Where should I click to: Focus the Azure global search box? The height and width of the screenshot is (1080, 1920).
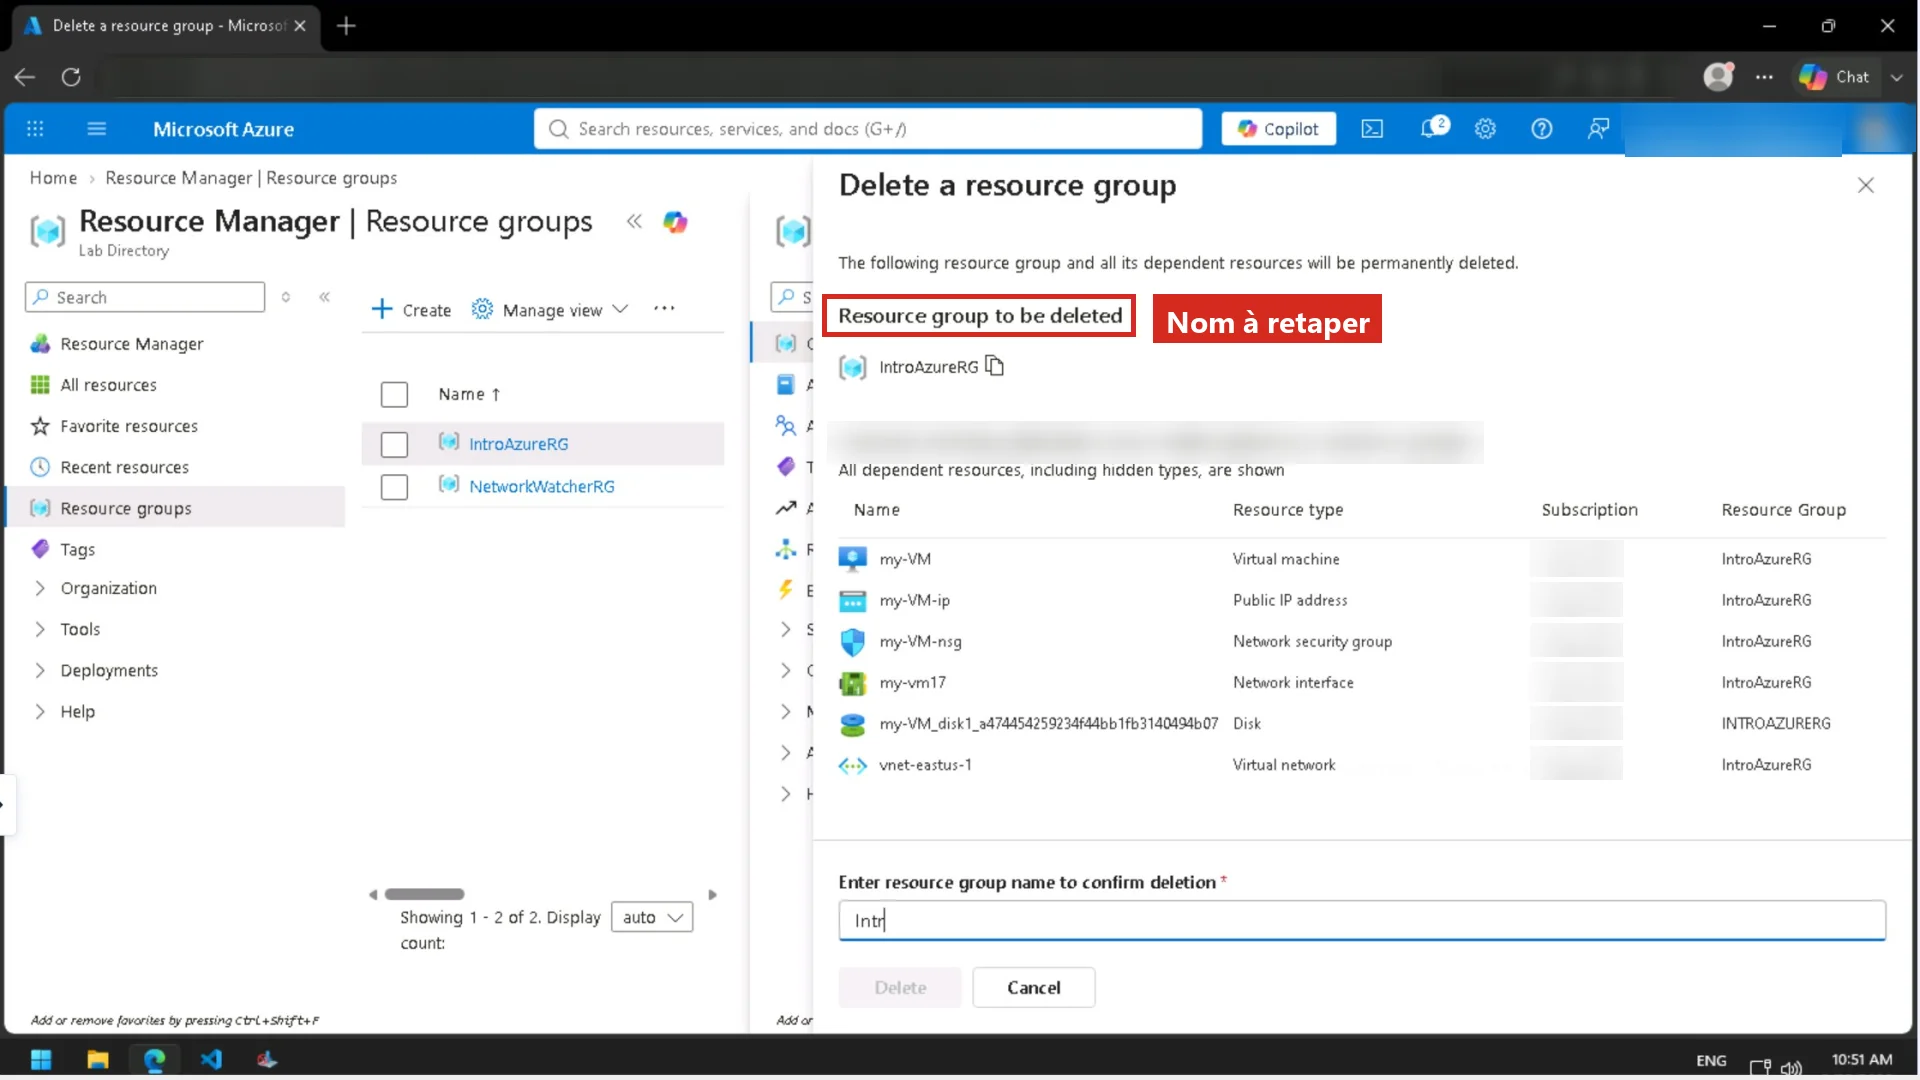(x=868, y=129)
